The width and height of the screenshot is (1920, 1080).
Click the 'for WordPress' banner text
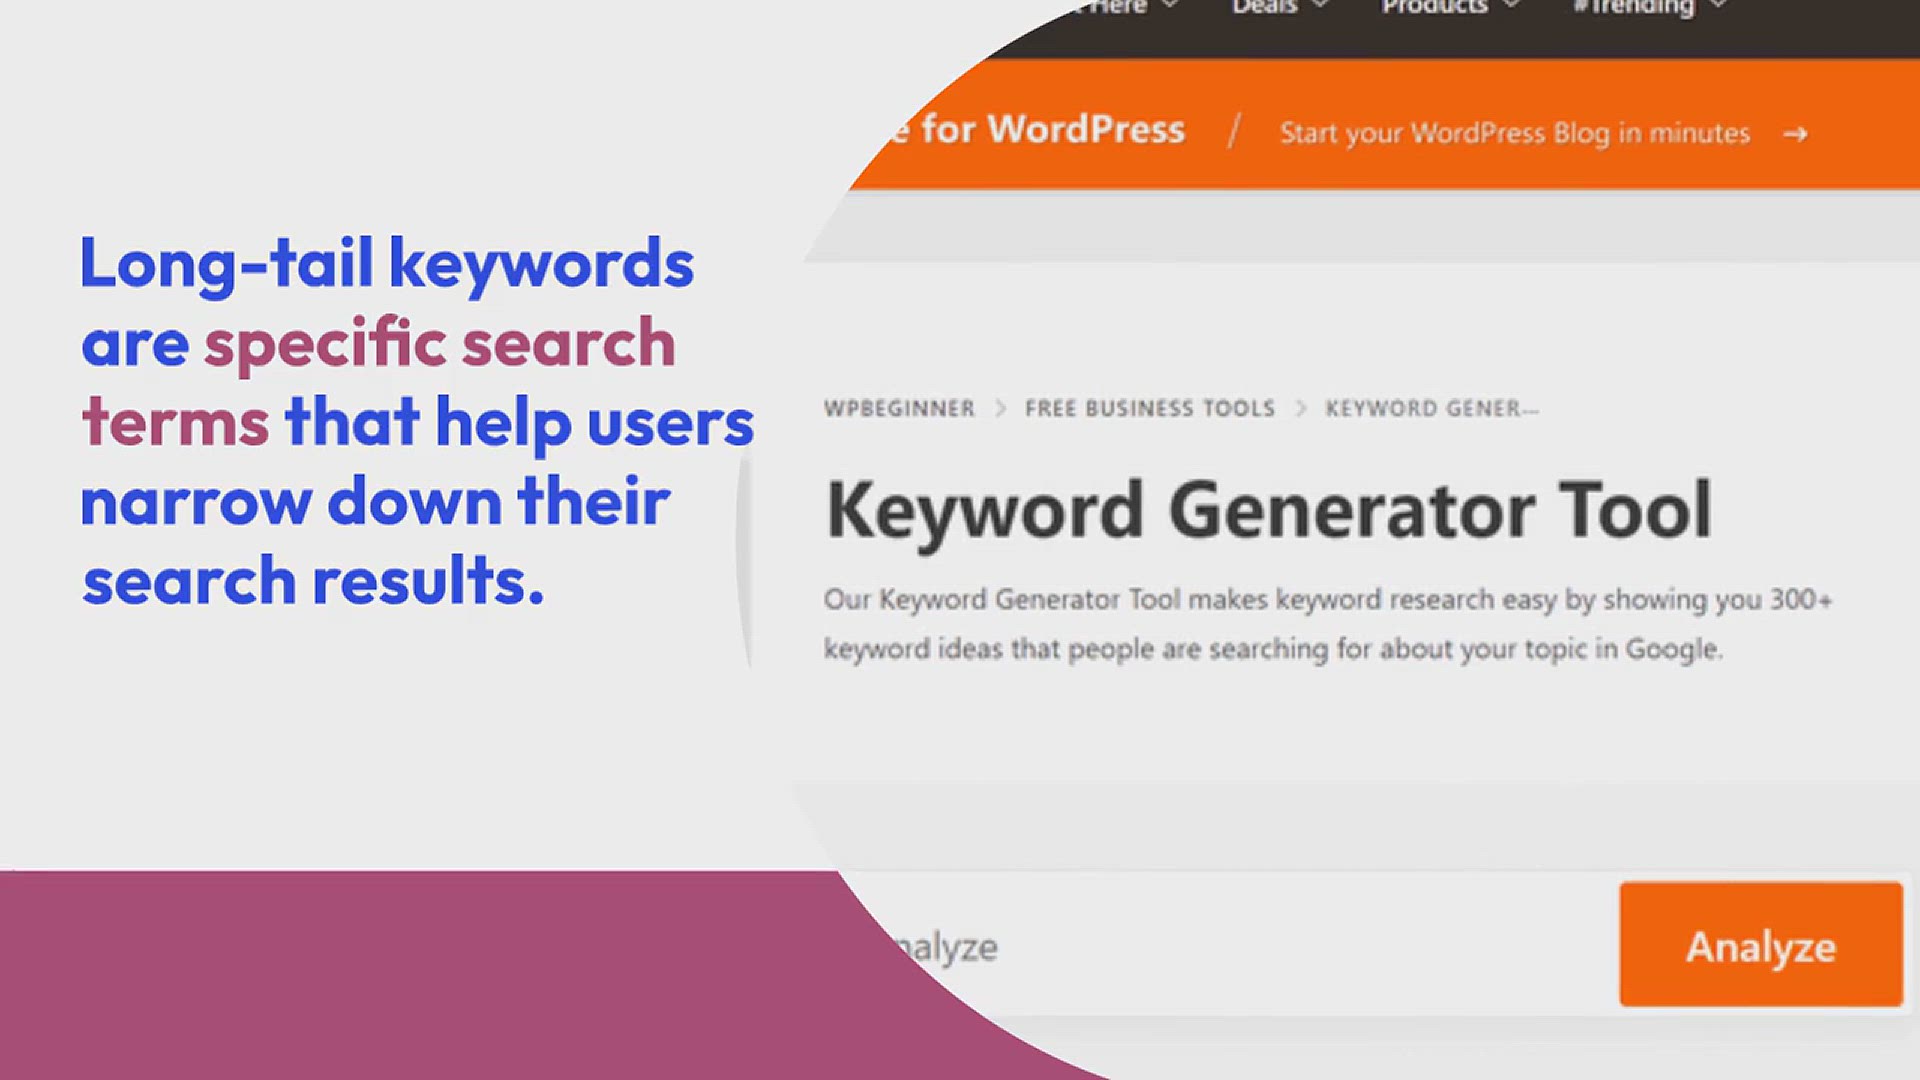[1052, 129]
